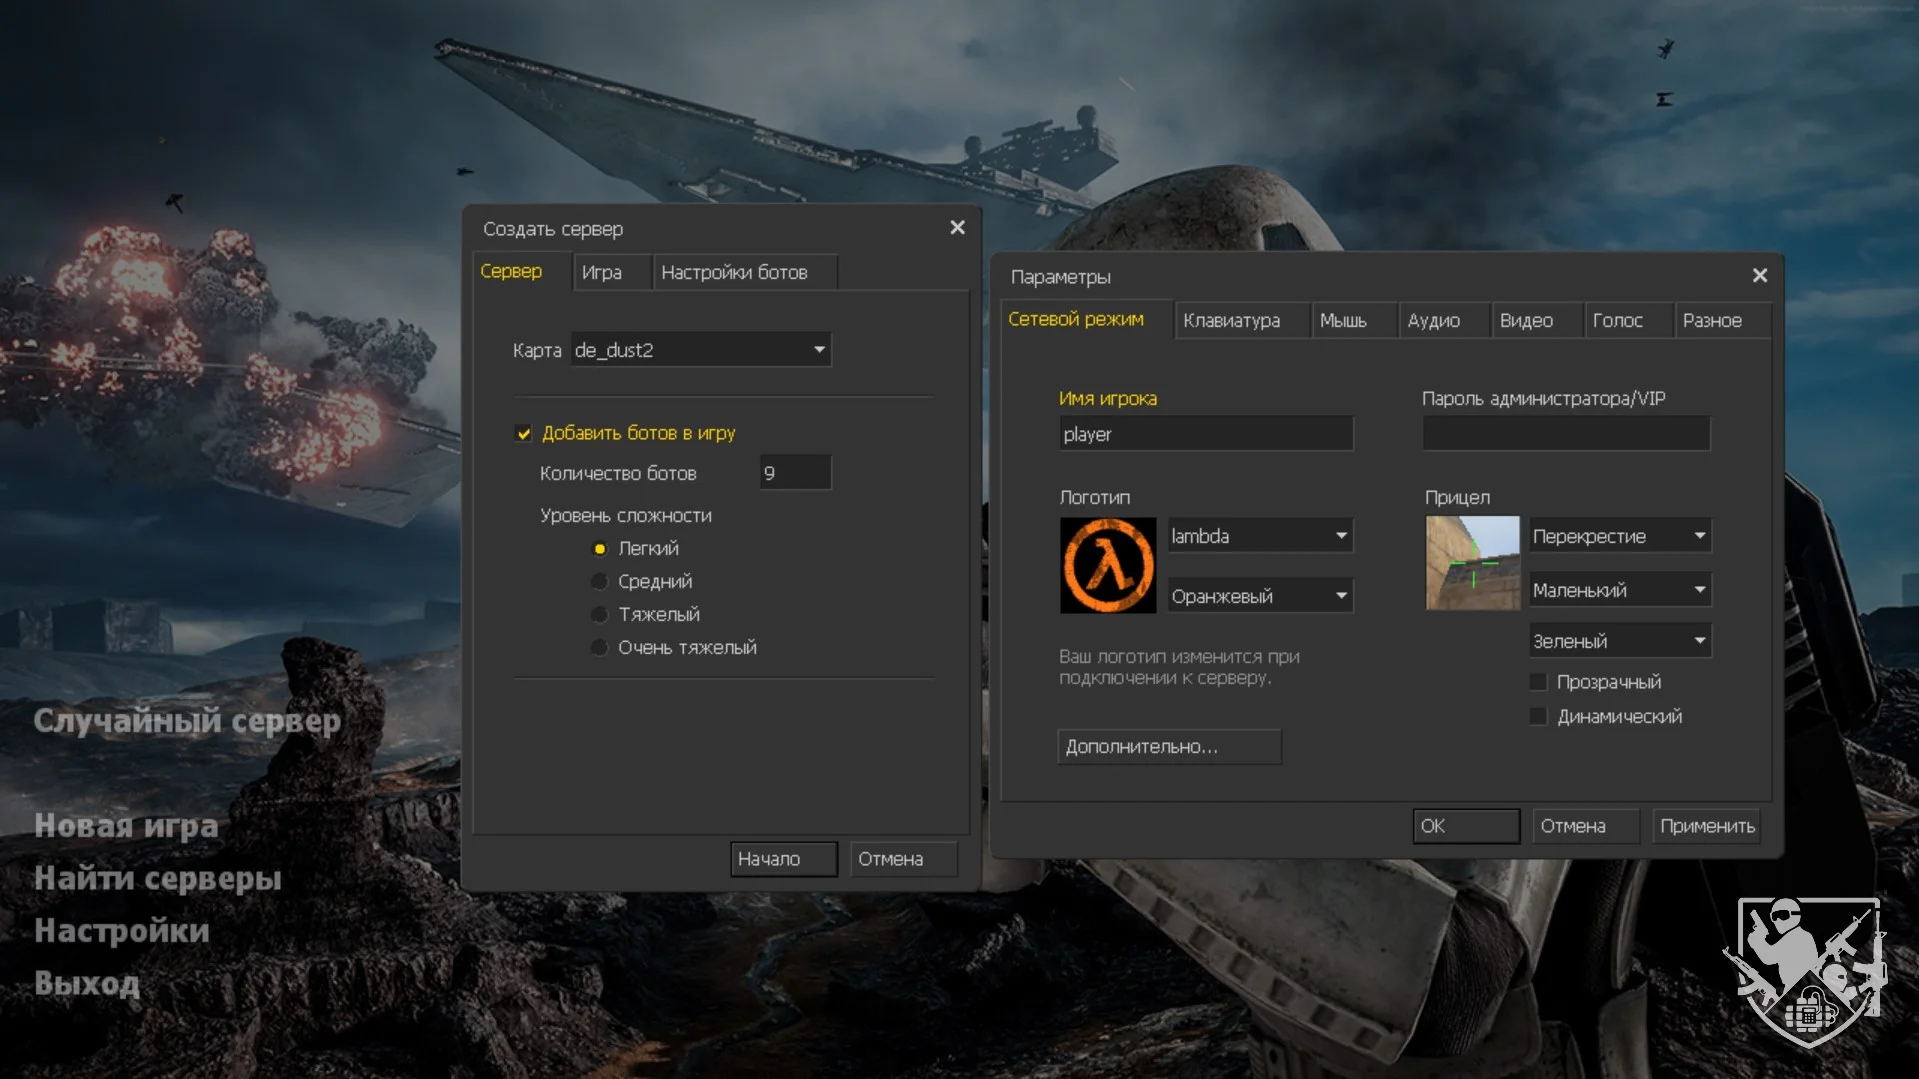Uncheck Добавить ботов в игру
The width and height of the screenshot is (1919, 1079).
[x=523, y=433]
